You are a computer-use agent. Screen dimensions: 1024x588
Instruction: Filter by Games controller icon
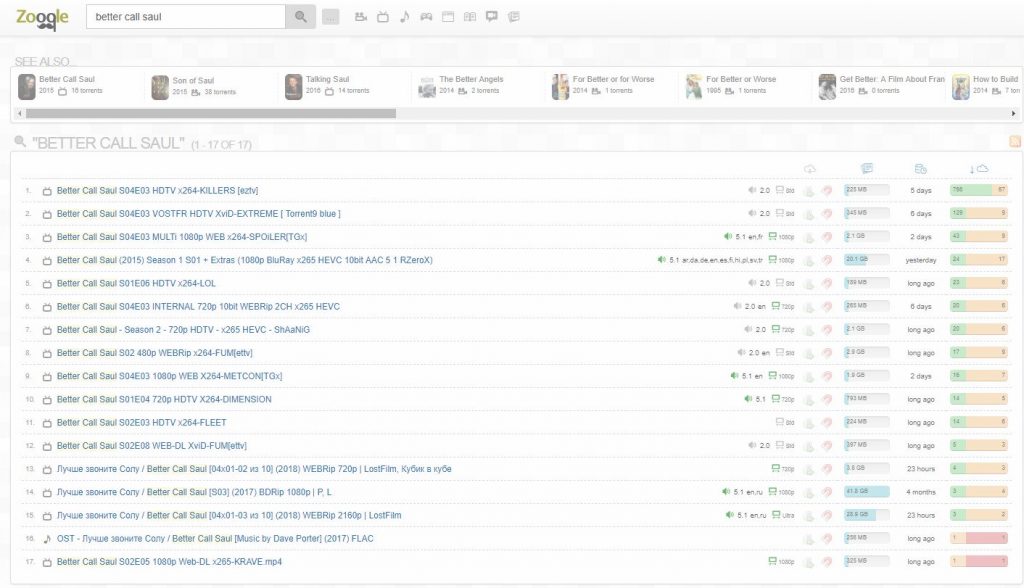pyautogui.click(x=426, y=17)
